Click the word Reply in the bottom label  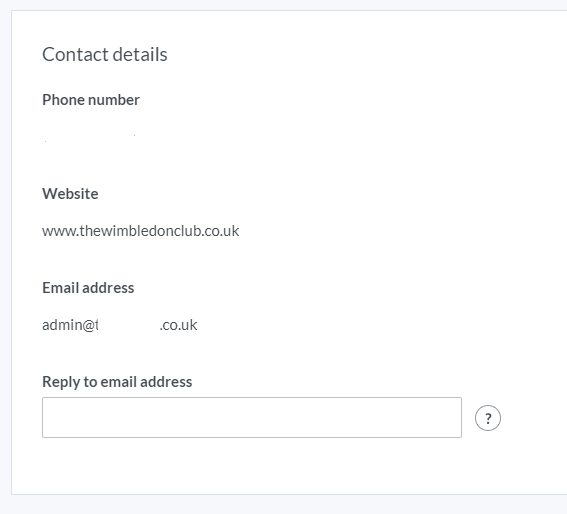coord(61,382)
